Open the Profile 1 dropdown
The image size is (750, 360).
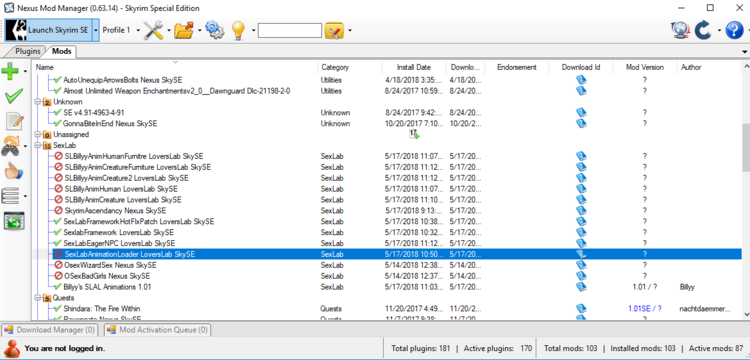(x=121, y=30)
